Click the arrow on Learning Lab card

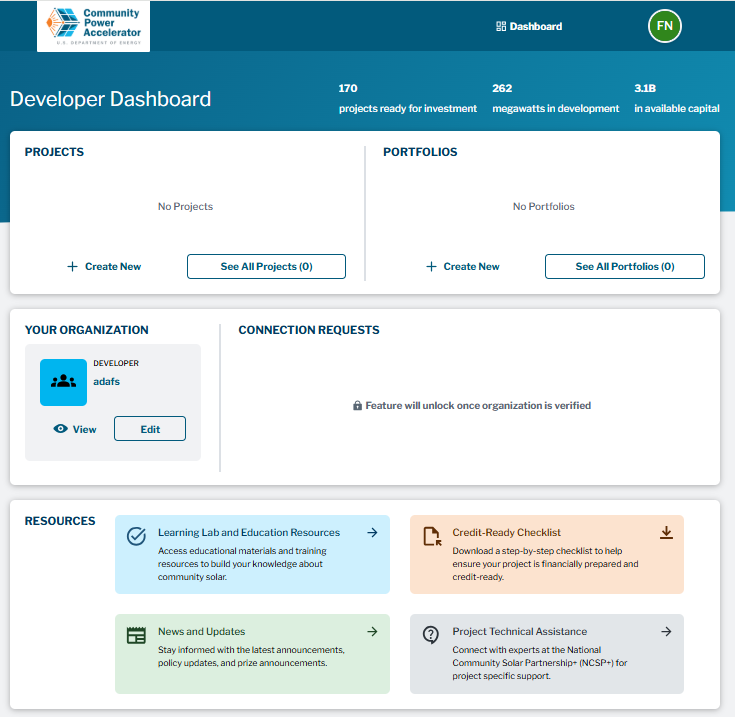pyautogui.click(x=372, y=532)
